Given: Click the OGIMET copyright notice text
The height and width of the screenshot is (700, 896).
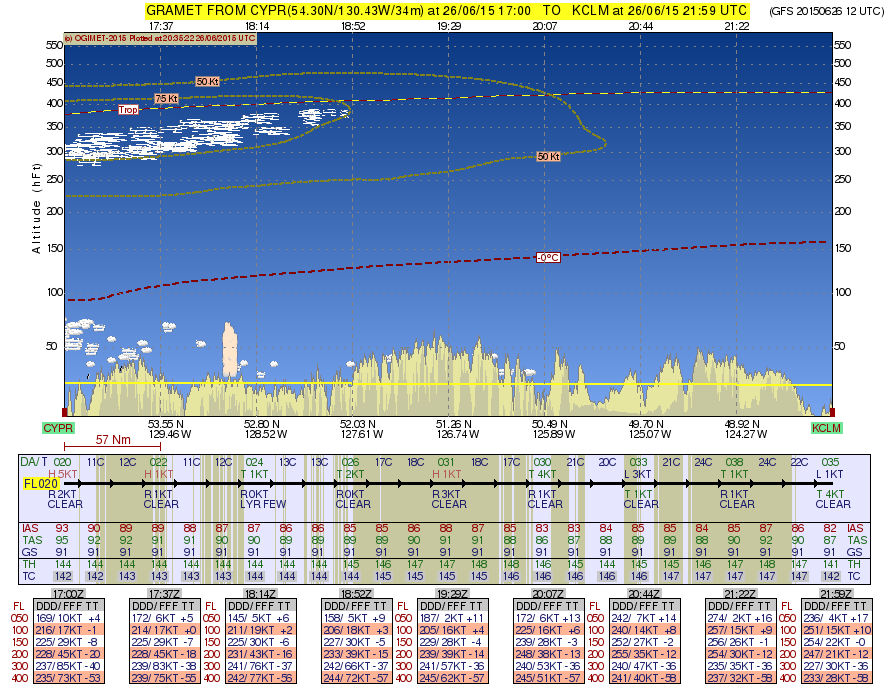Looking at the screenshot, I should coord(160,38).
